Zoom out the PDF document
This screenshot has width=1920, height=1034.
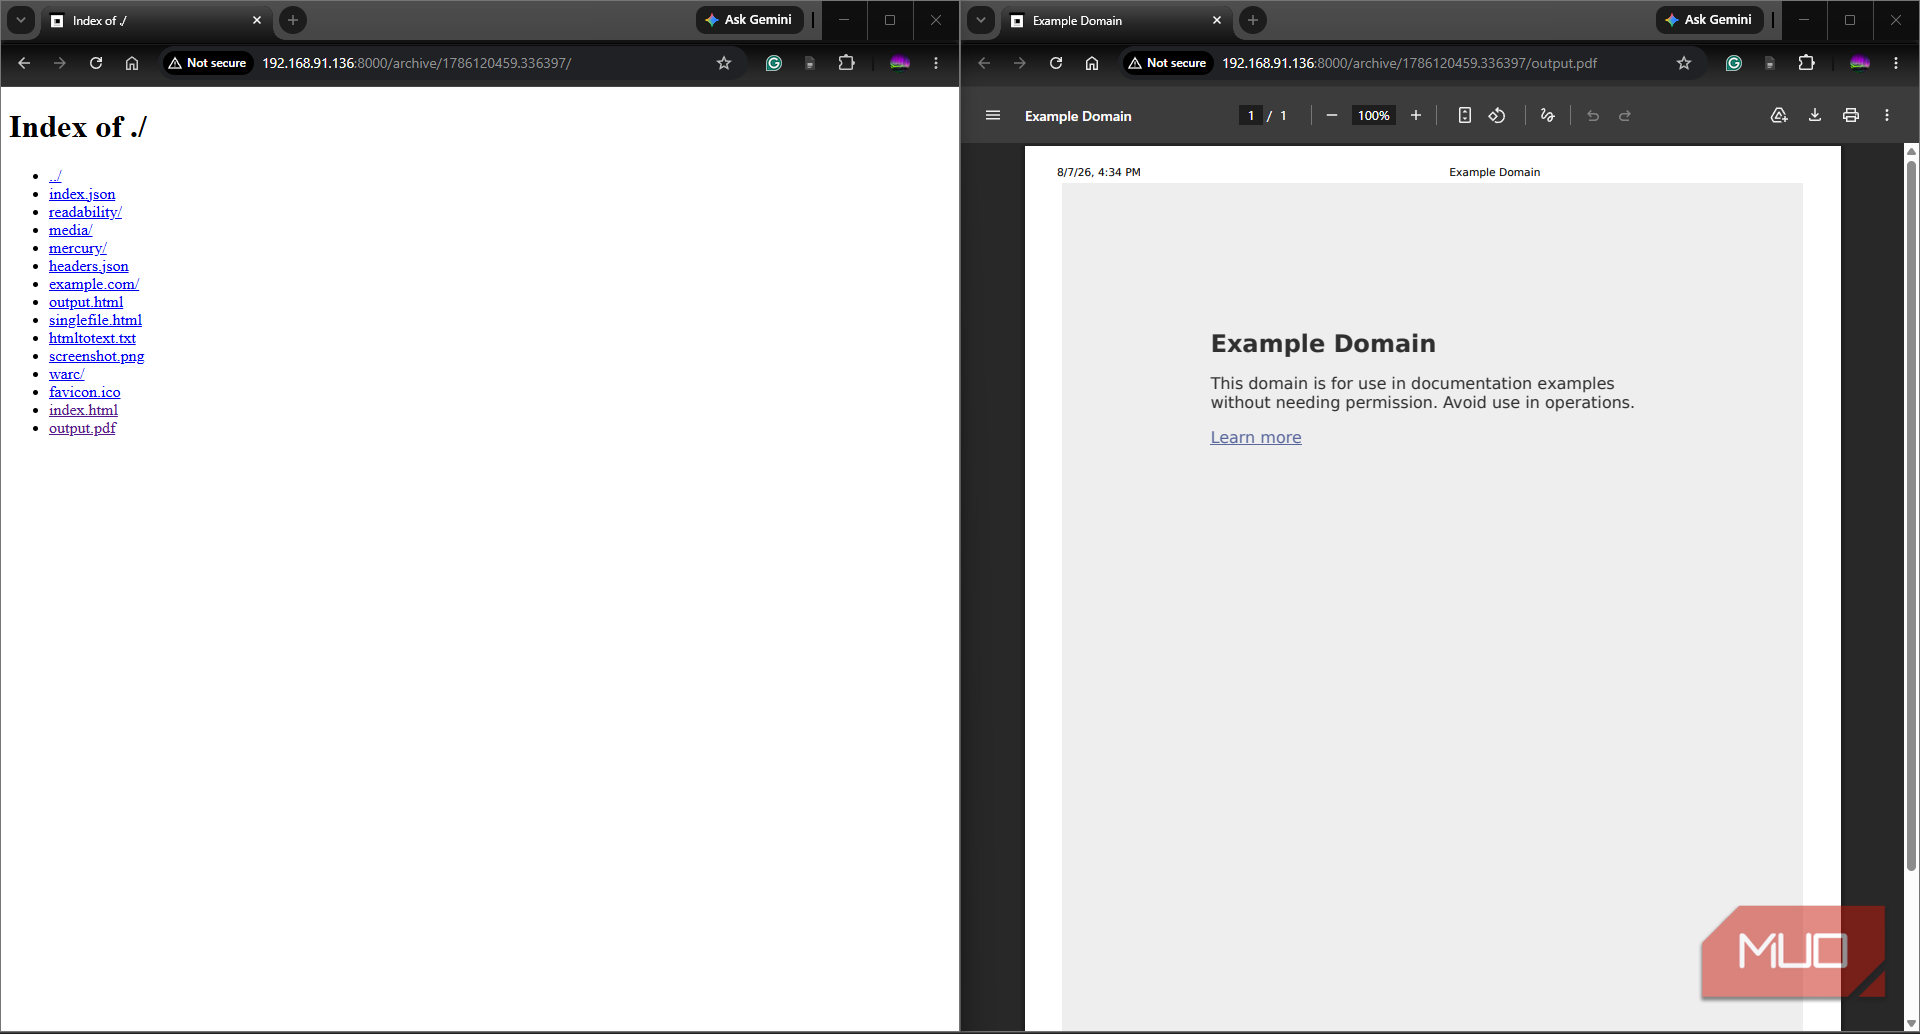[x=1332, y=116]
